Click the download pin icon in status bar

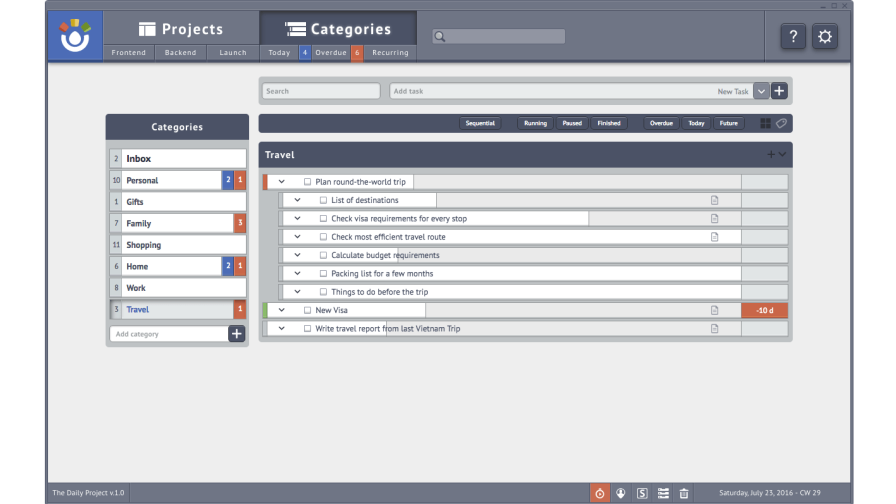[621, 493]
